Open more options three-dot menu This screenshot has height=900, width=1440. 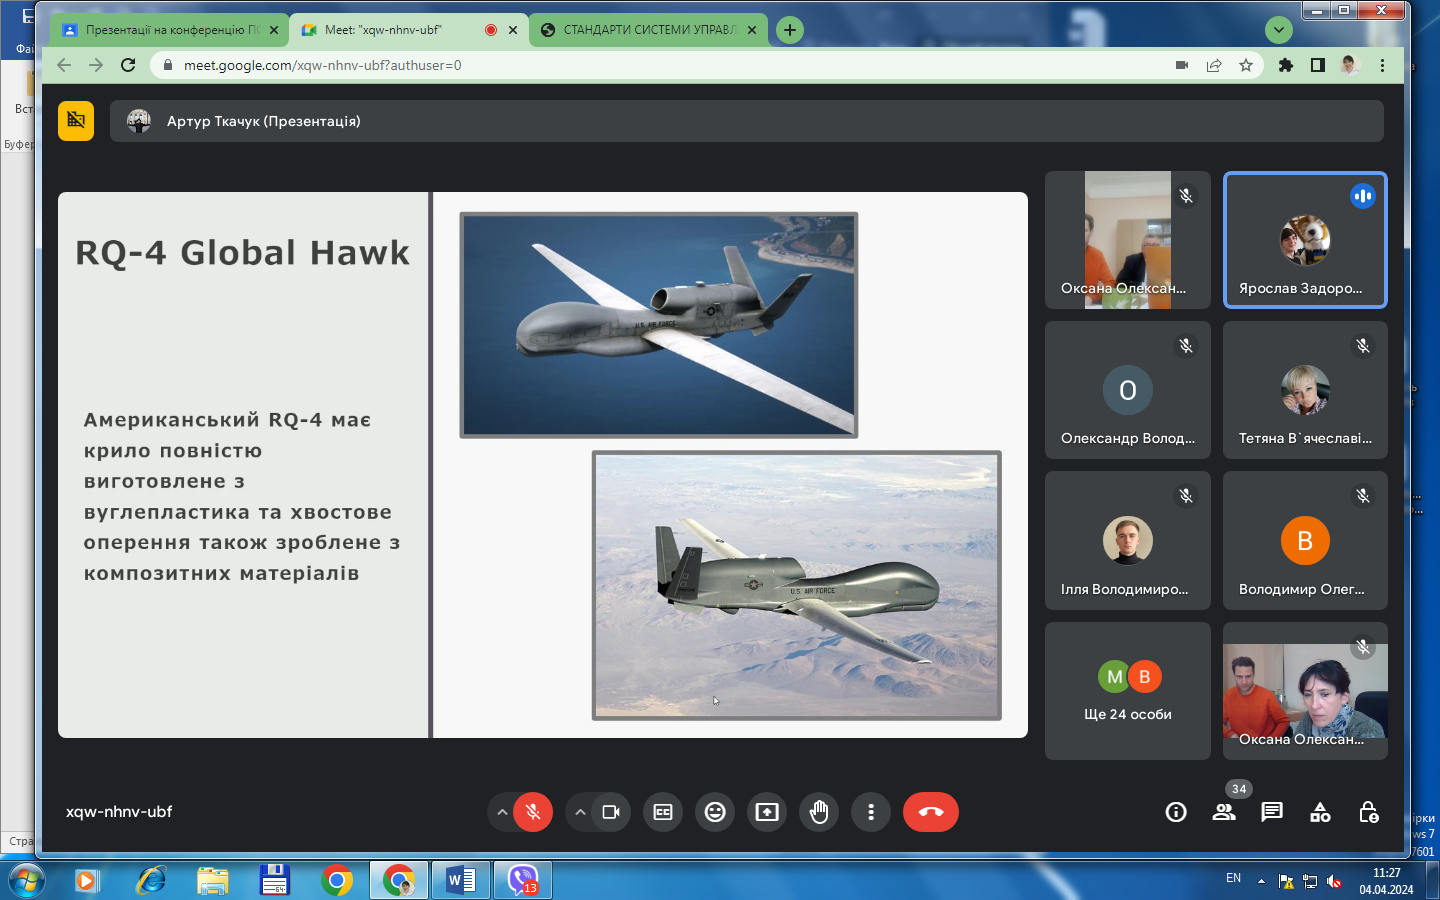[x=871, y=812]
